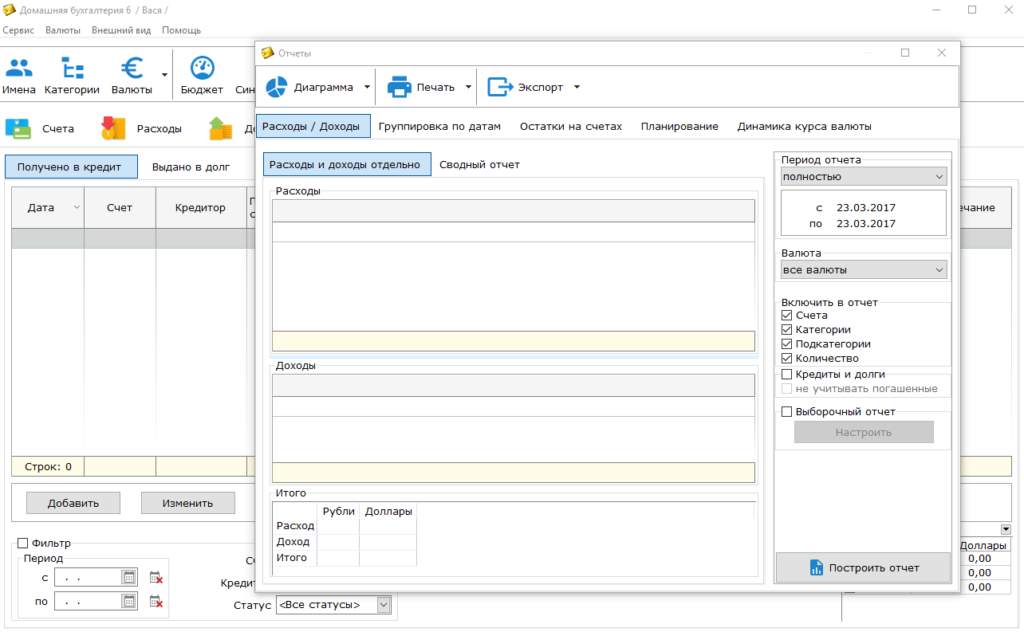Switch to Группировка по датам tab
Viewport: 1024px width, 632px height.
coord(439,126)
